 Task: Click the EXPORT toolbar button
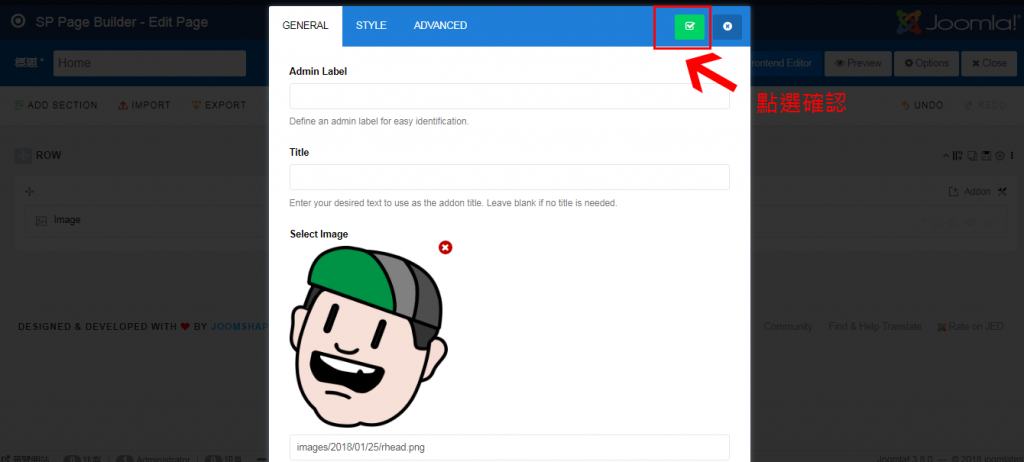[218, 105]
